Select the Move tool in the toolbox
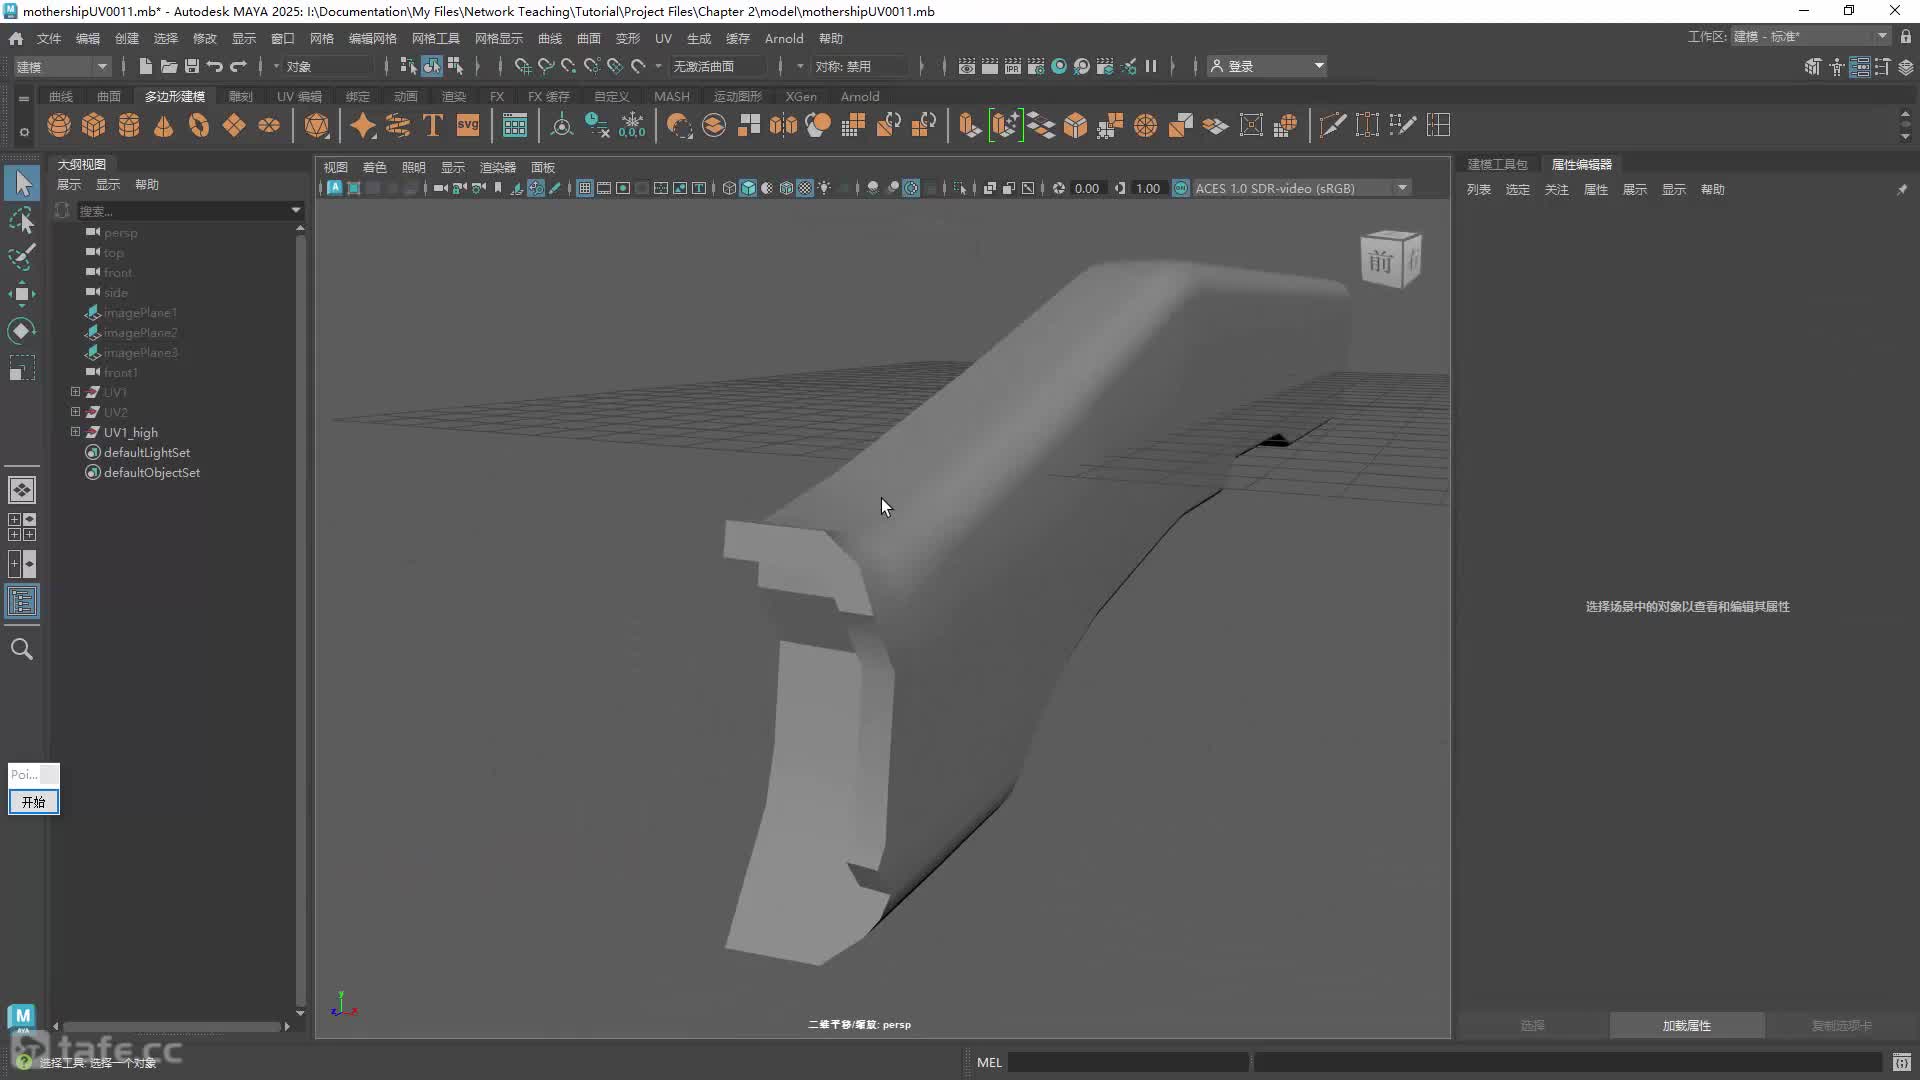This screenshot has height=1080, width=1920. [x=22, y=294]
